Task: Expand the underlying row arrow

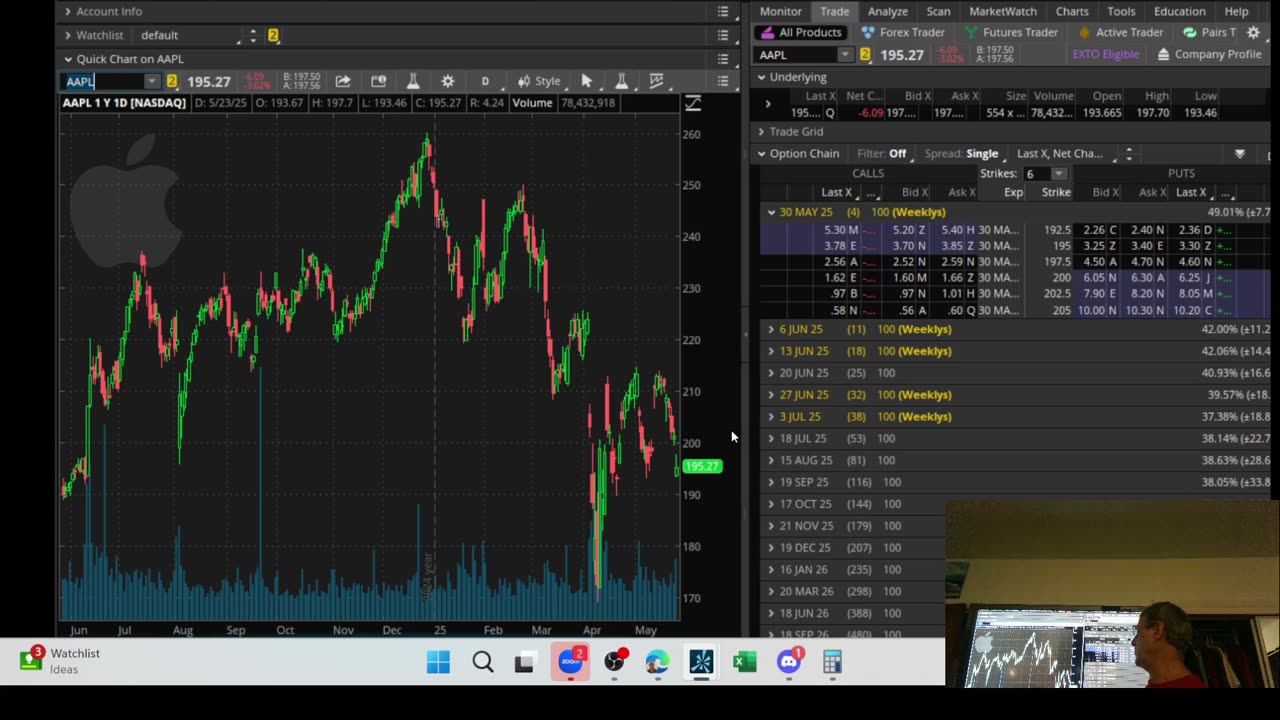Action: coord(768,104)
